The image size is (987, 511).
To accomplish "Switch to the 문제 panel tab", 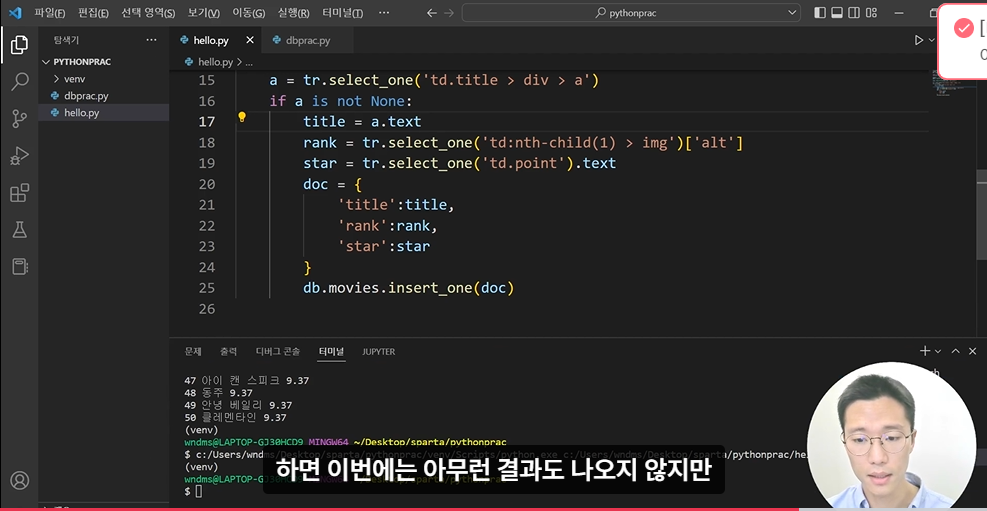I will tap(193, 351).
